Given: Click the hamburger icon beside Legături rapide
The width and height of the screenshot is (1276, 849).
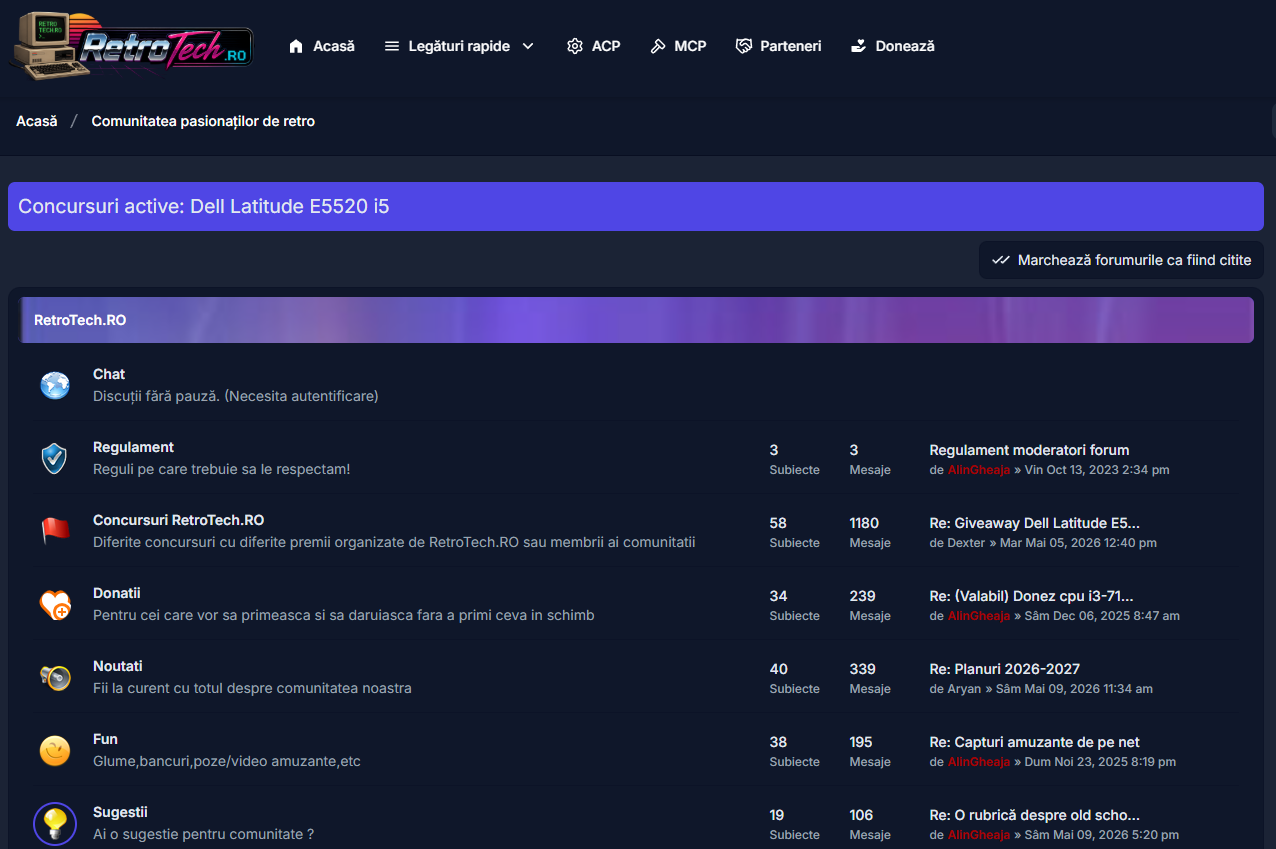Looking at the screenshot, I should coord(392,46).
